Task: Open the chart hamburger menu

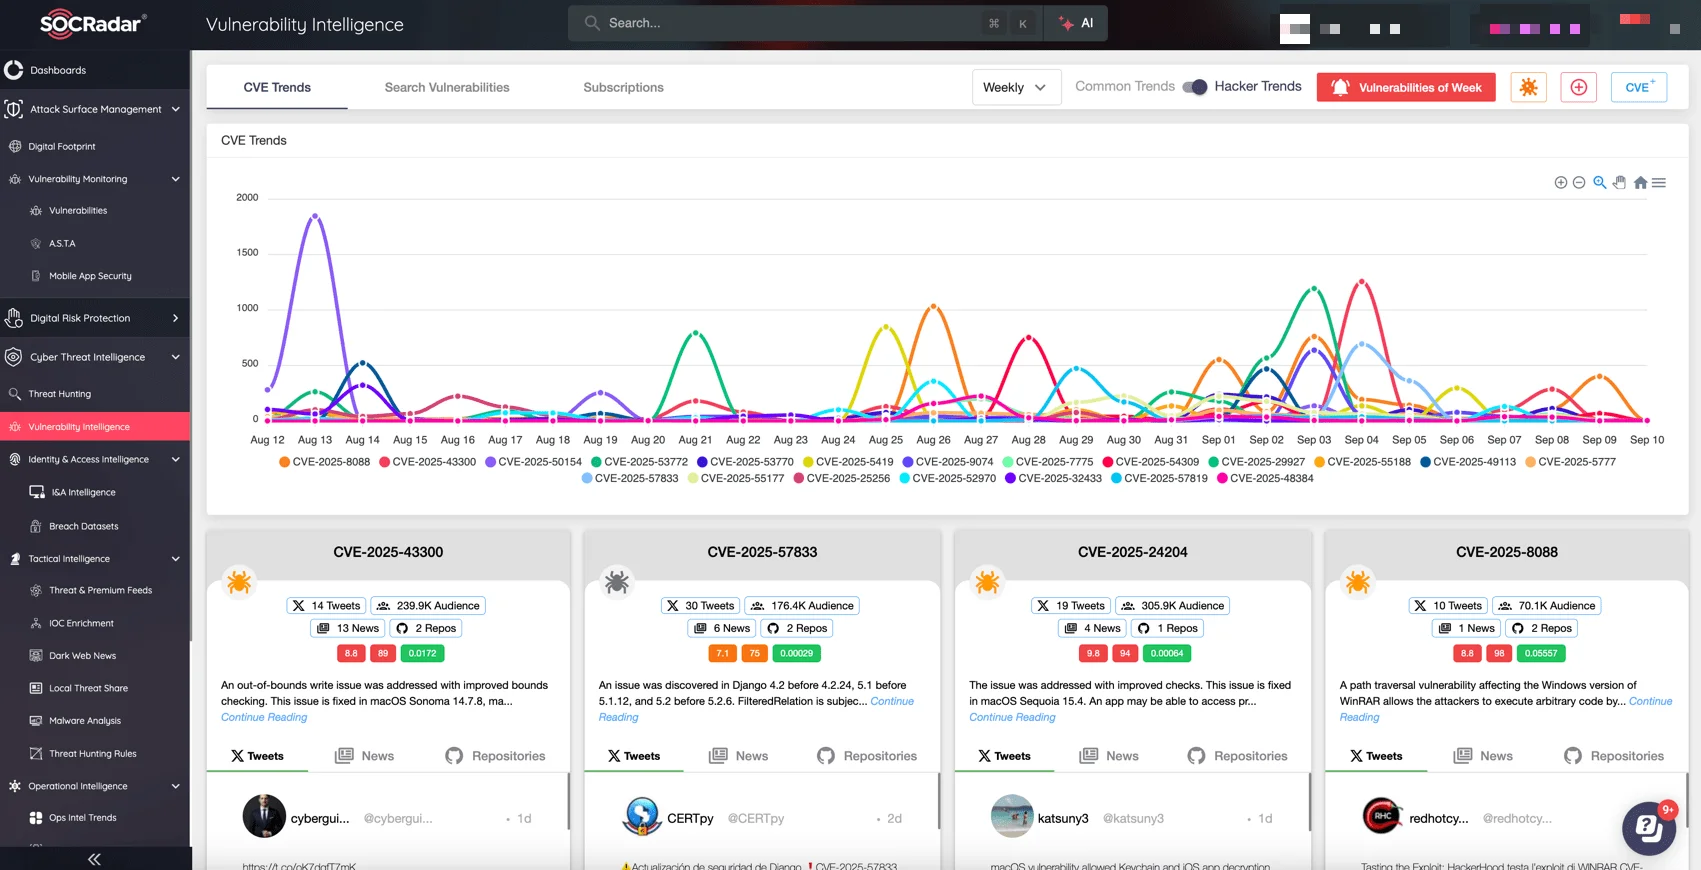Action: click(1659, 183)
